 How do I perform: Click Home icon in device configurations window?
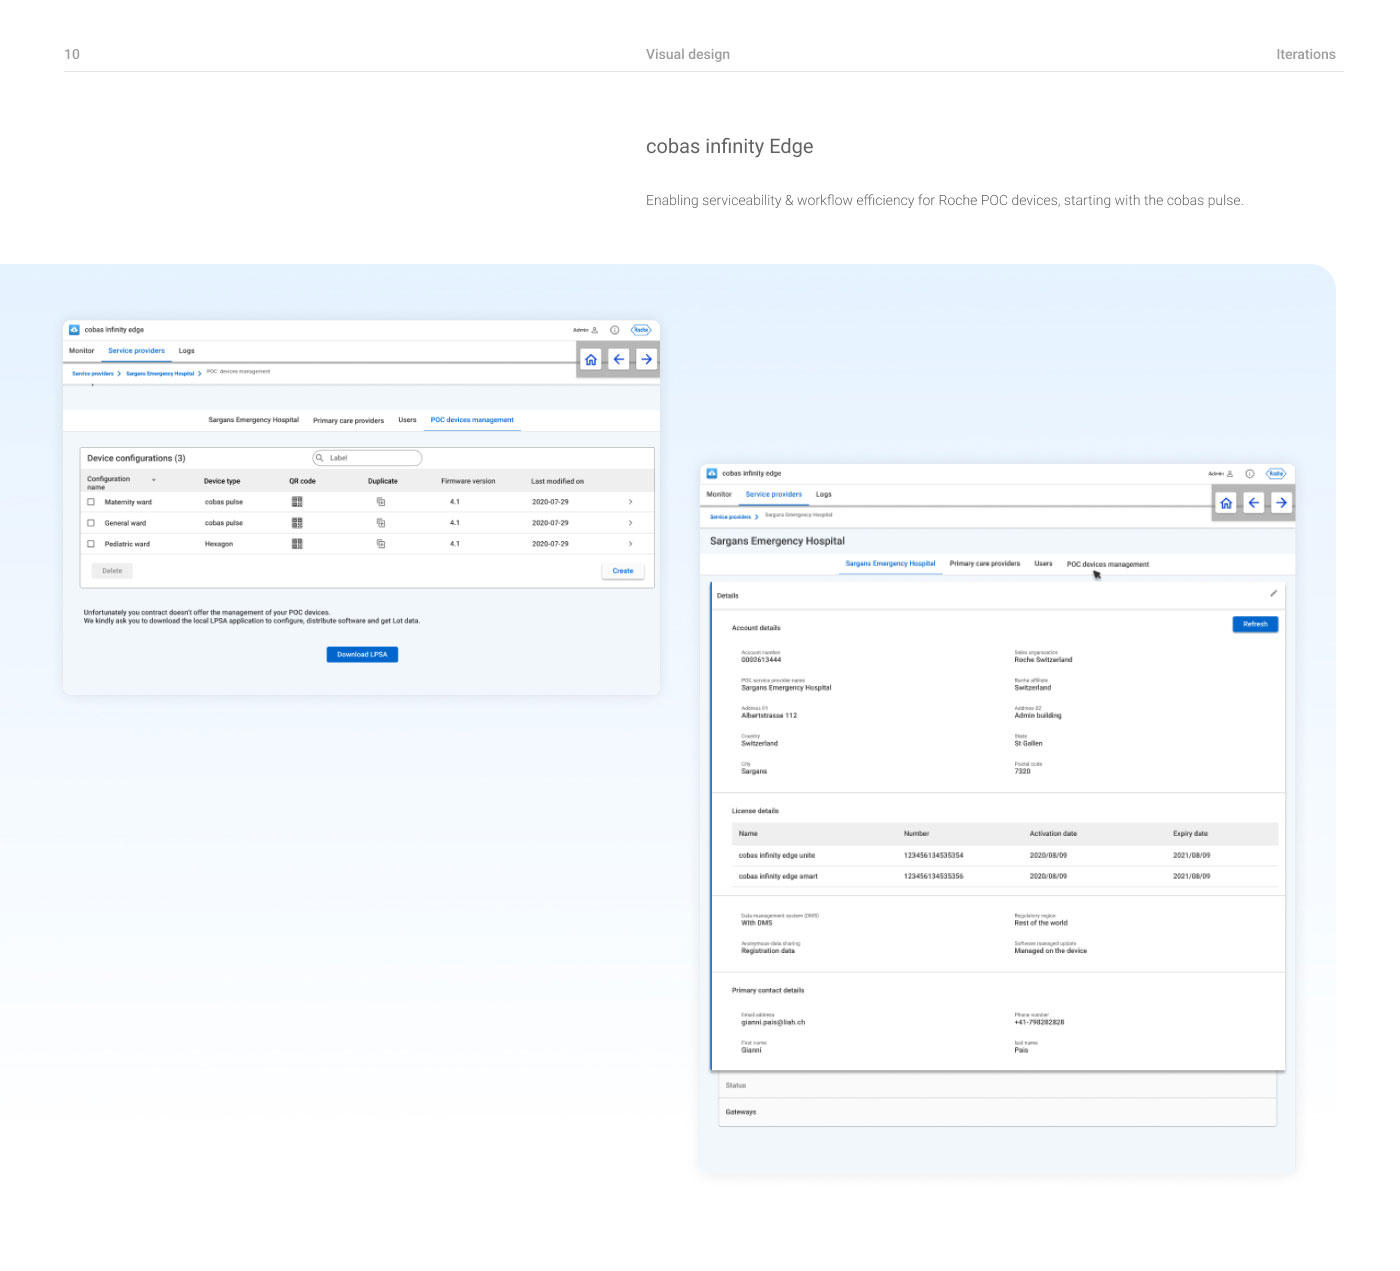click(591, 360)
